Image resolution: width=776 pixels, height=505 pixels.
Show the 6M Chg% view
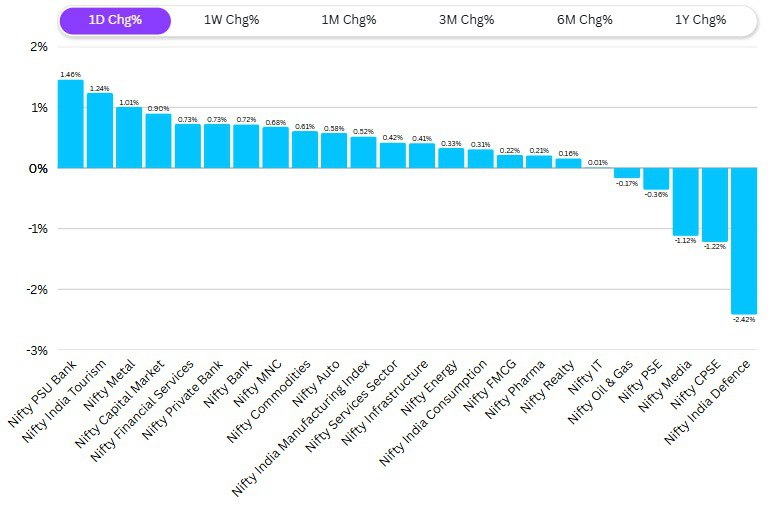583,20
